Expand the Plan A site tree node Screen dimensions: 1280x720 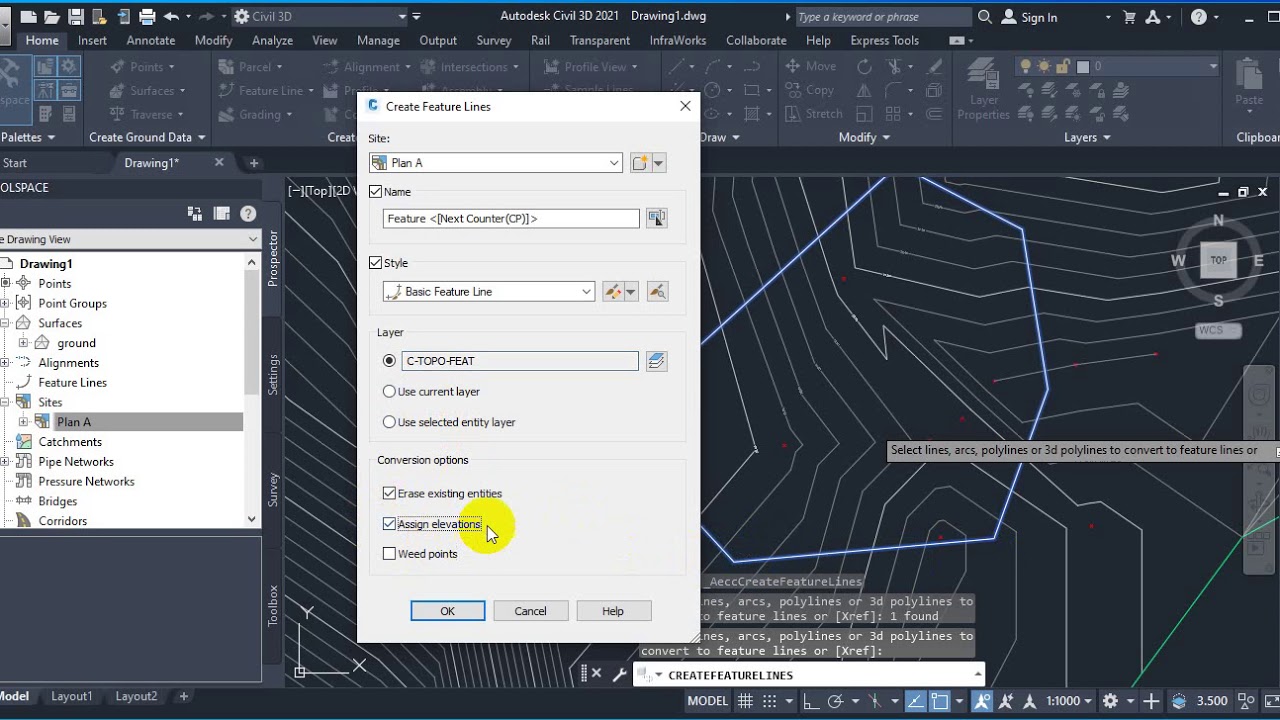point(23,422)
